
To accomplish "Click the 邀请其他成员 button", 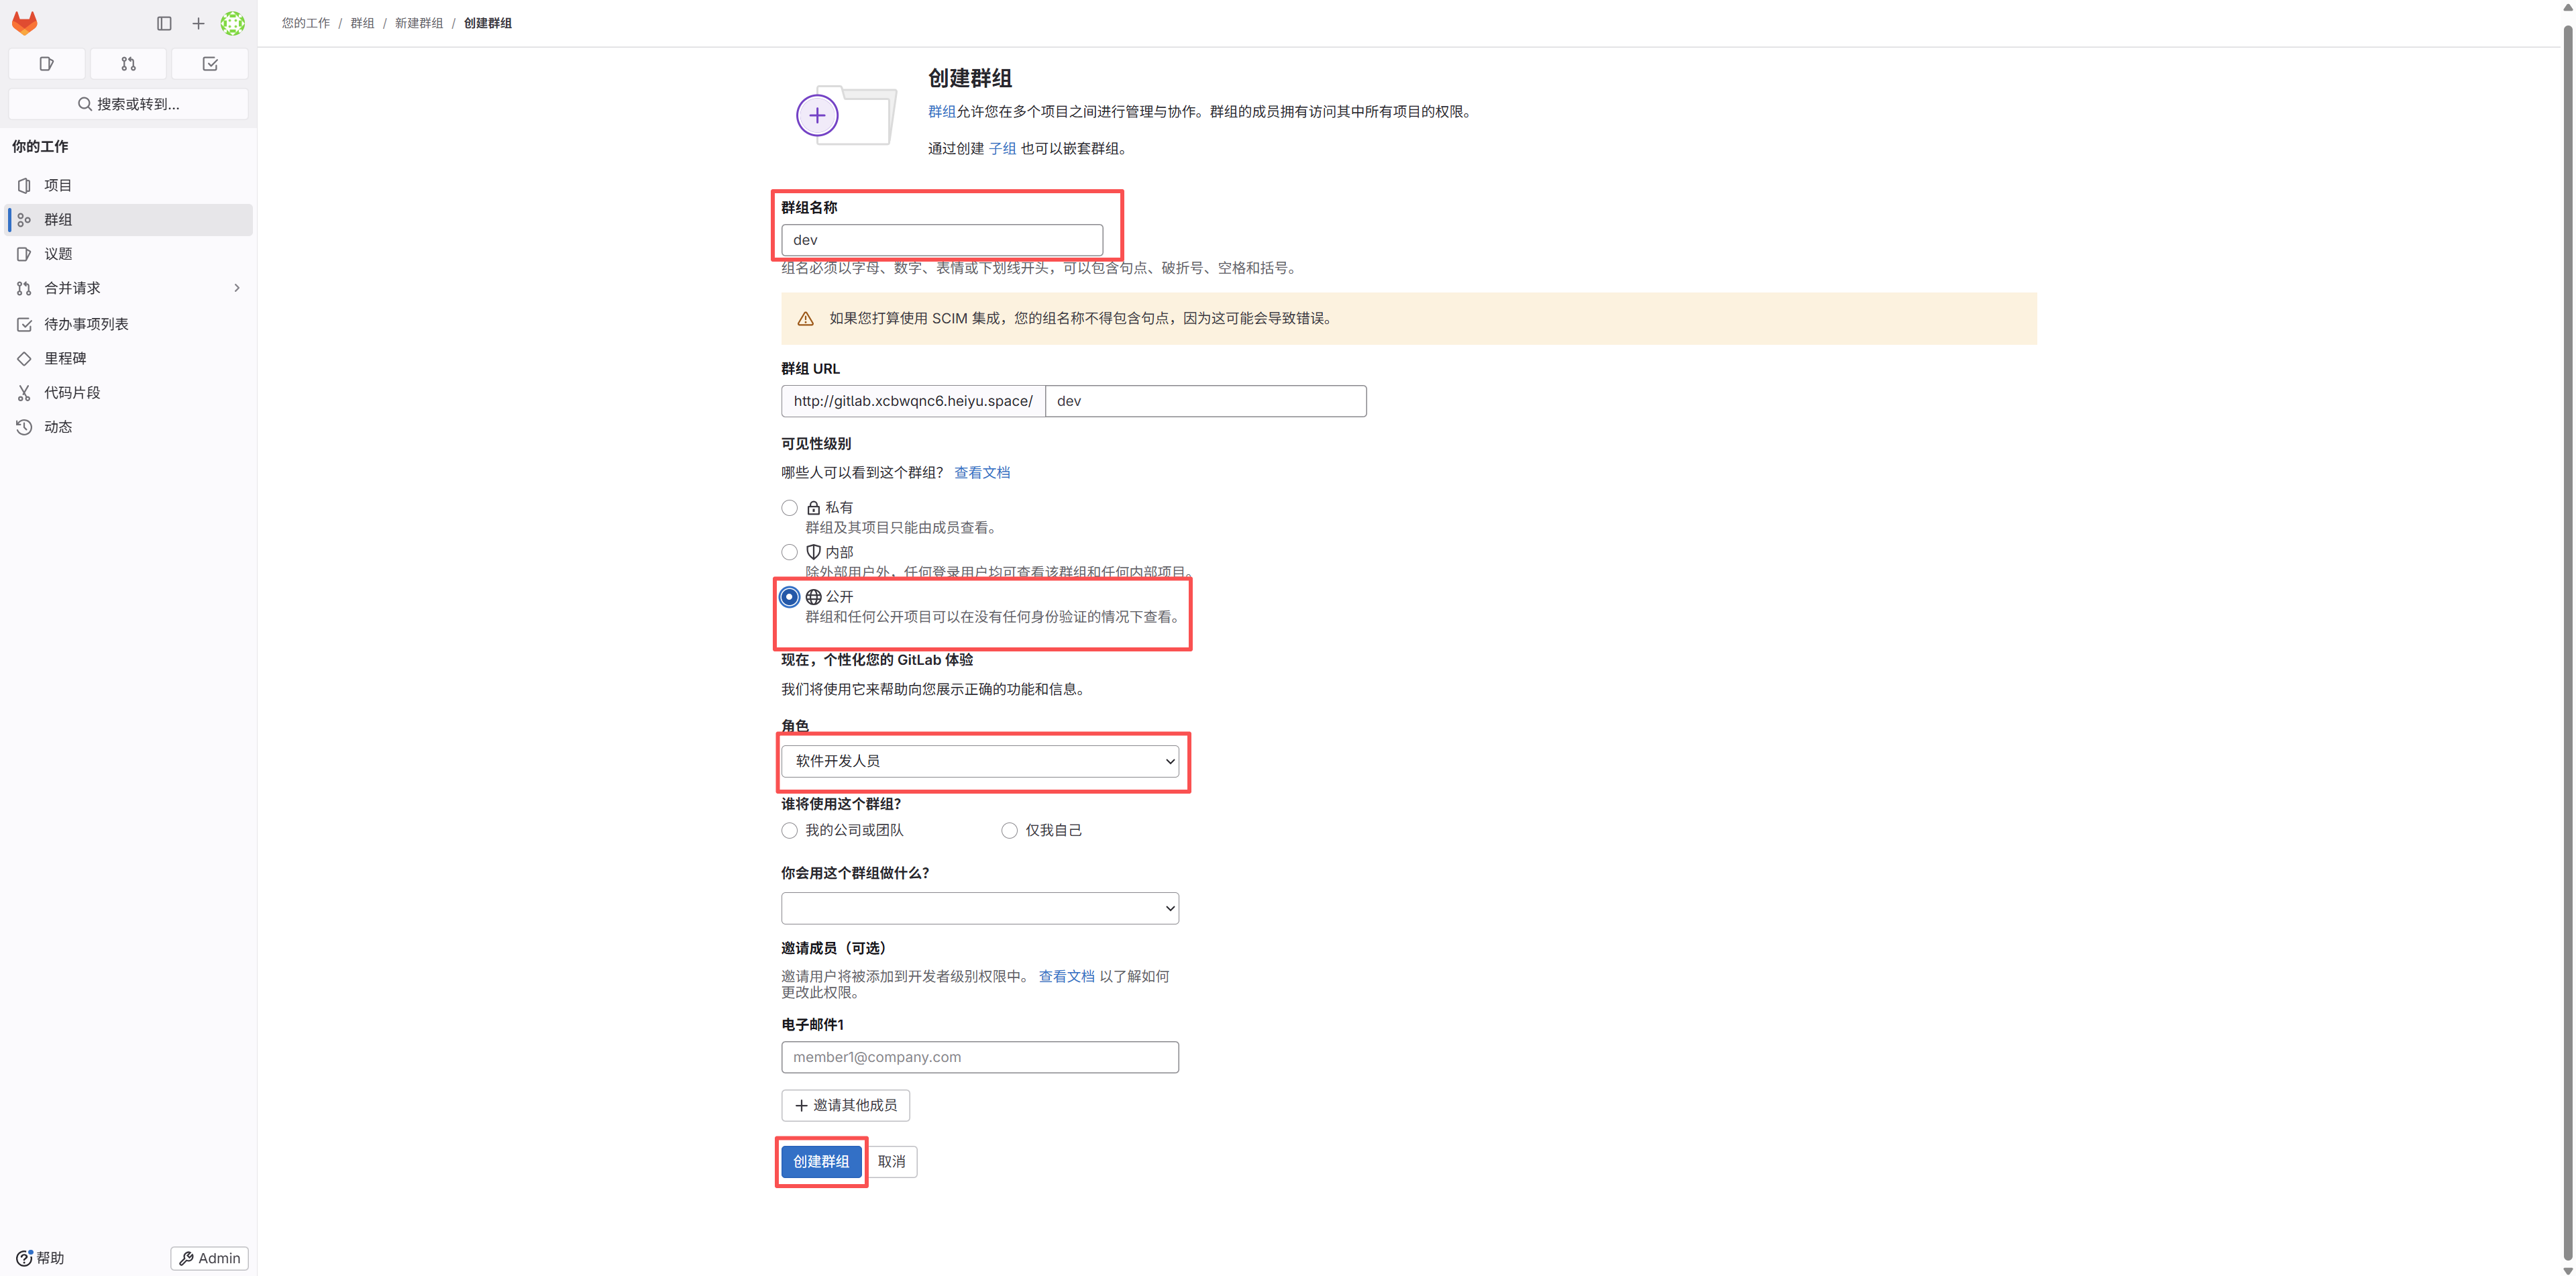I will click(845, 1106).
